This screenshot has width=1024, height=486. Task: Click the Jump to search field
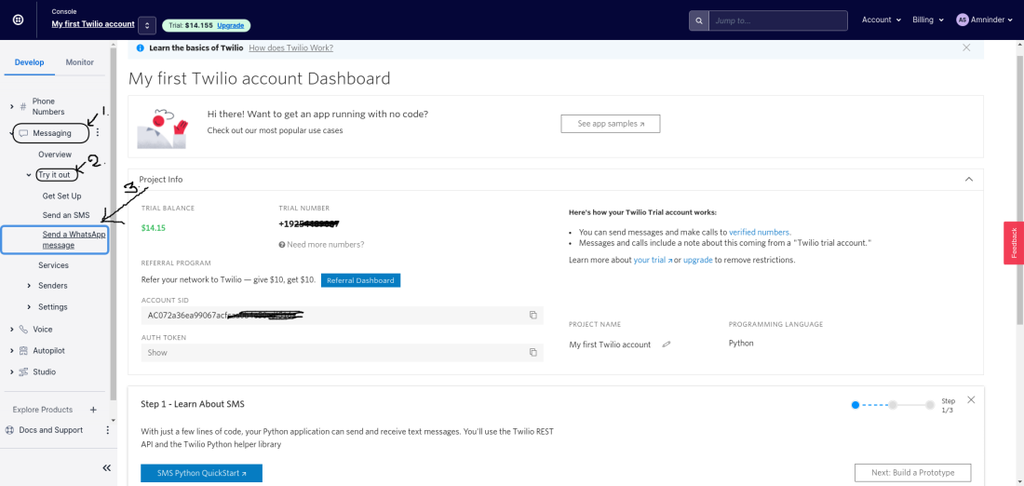tap(776, 20)
